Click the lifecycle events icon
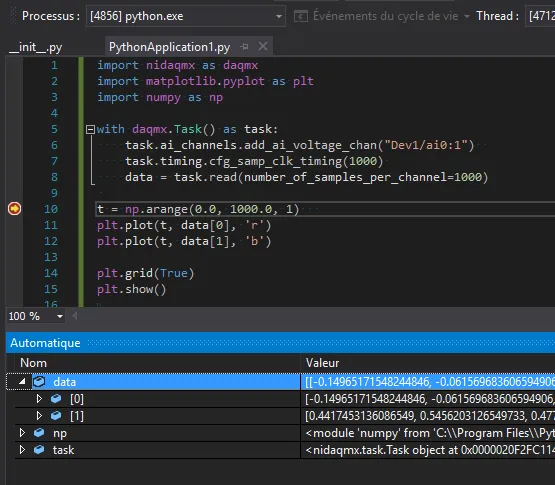The image size is (555, 485). point(301,16)
